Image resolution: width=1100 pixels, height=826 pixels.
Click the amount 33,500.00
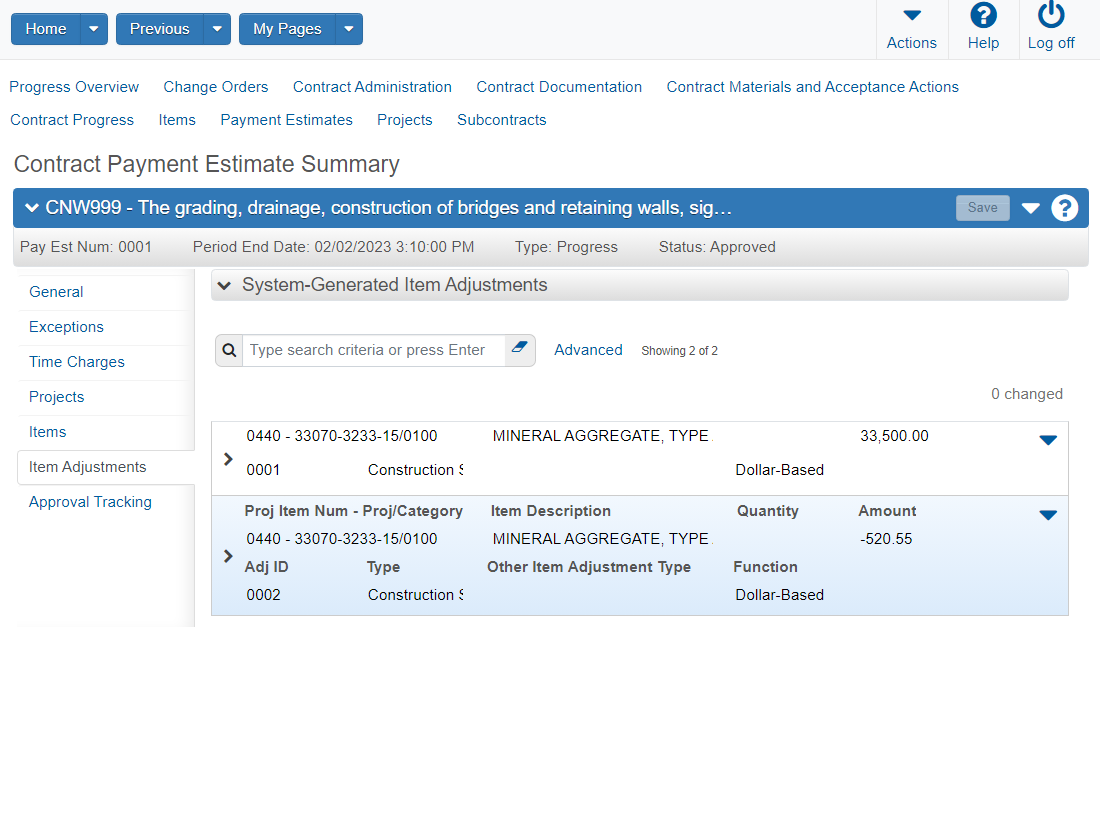(x=894, y=436)
